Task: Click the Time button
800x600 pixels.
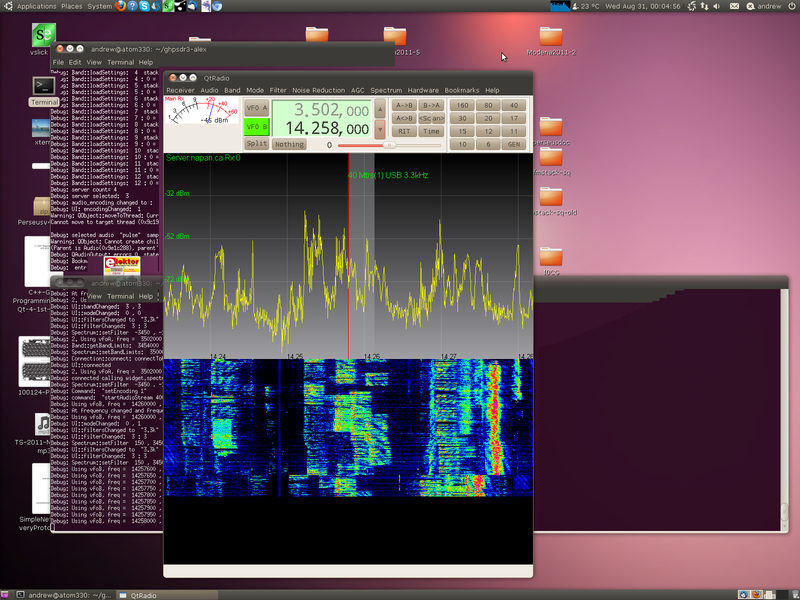Action: point(431,131)
